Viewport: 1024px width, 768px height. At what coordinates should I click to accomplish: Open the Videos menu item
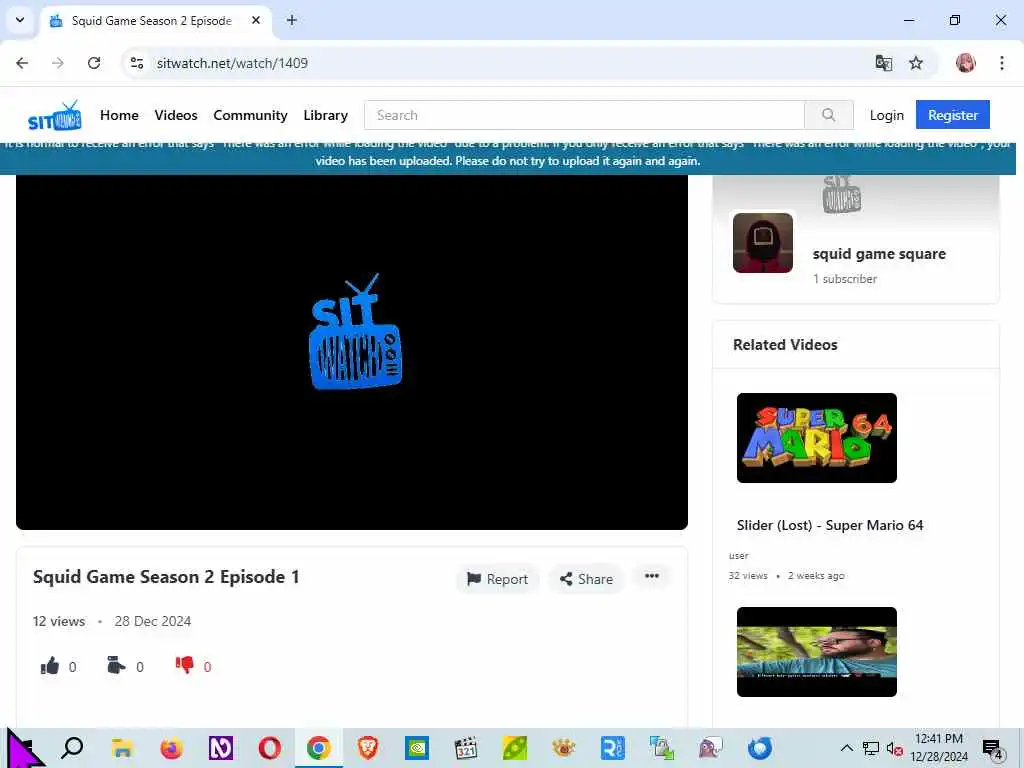(x=176, y=115)
